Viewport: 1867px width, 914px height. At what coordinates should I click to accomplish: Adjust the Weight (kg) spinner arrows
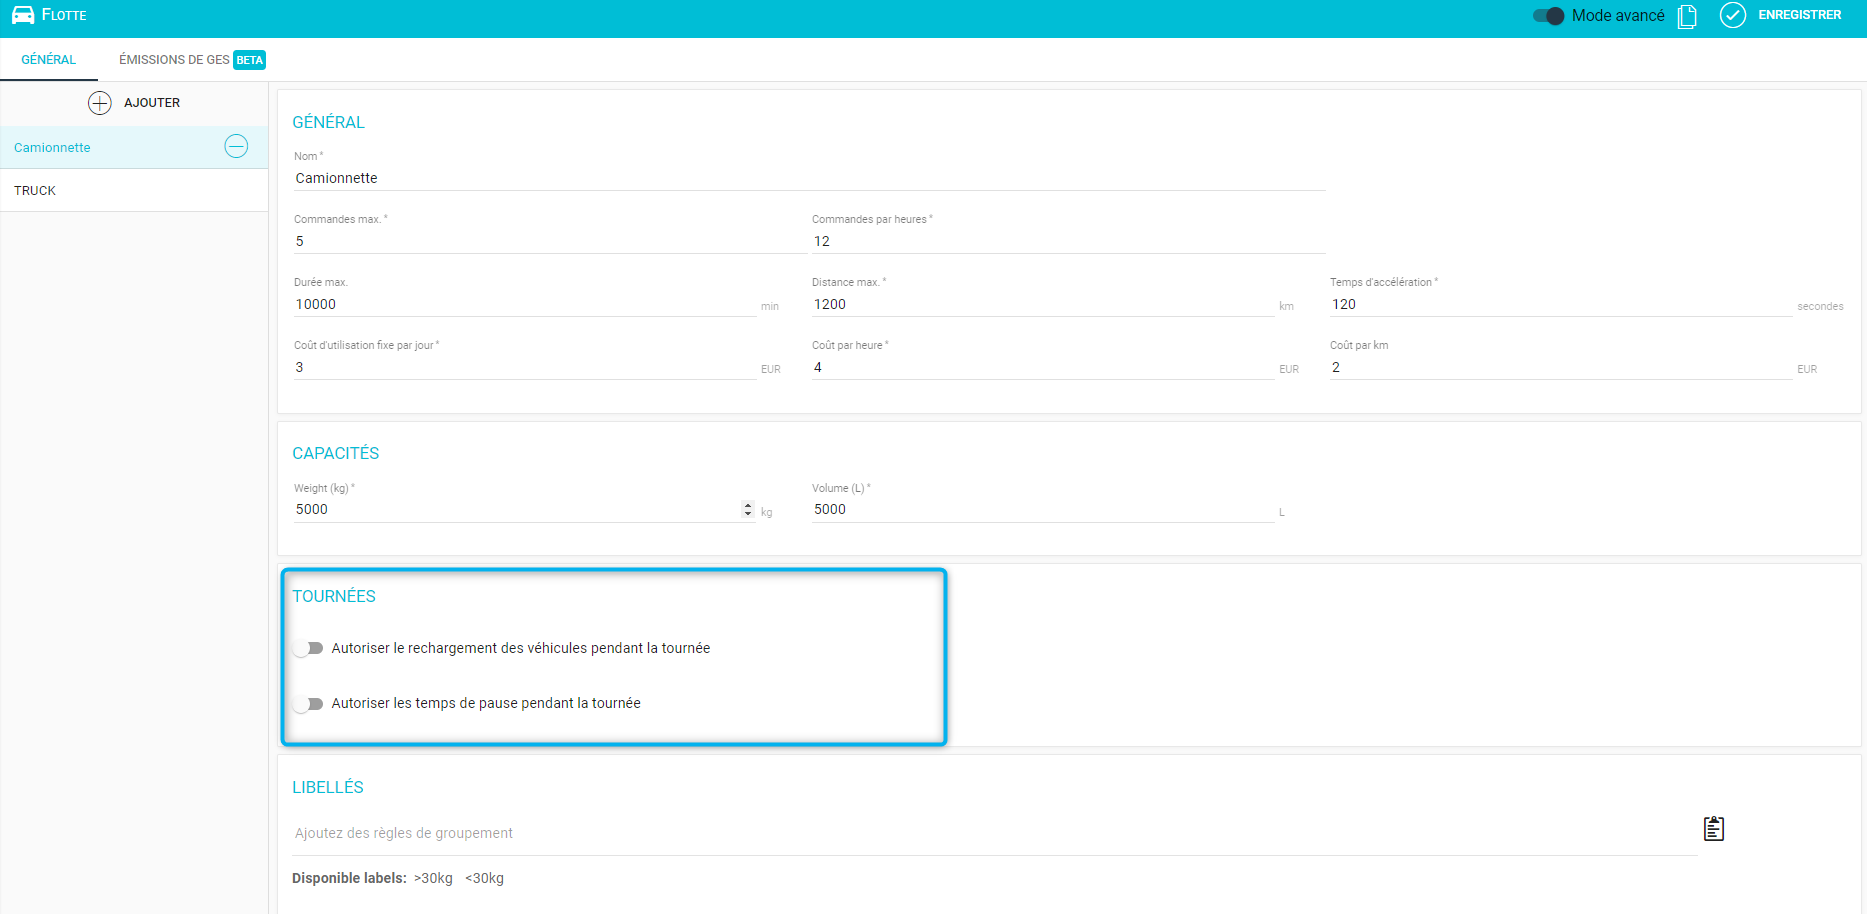coord(748,509)
